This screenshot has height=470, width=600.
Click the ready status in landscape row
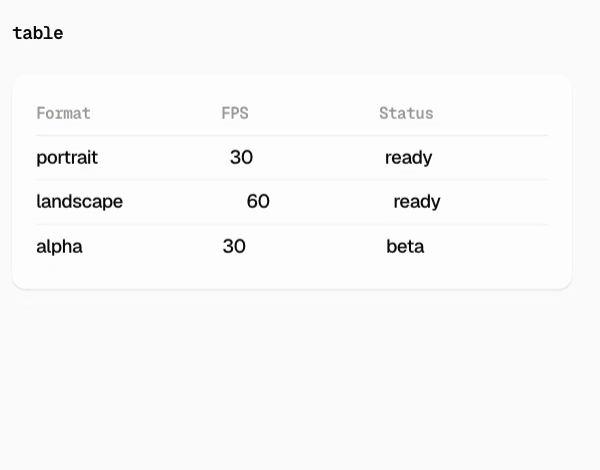[417, 202]
